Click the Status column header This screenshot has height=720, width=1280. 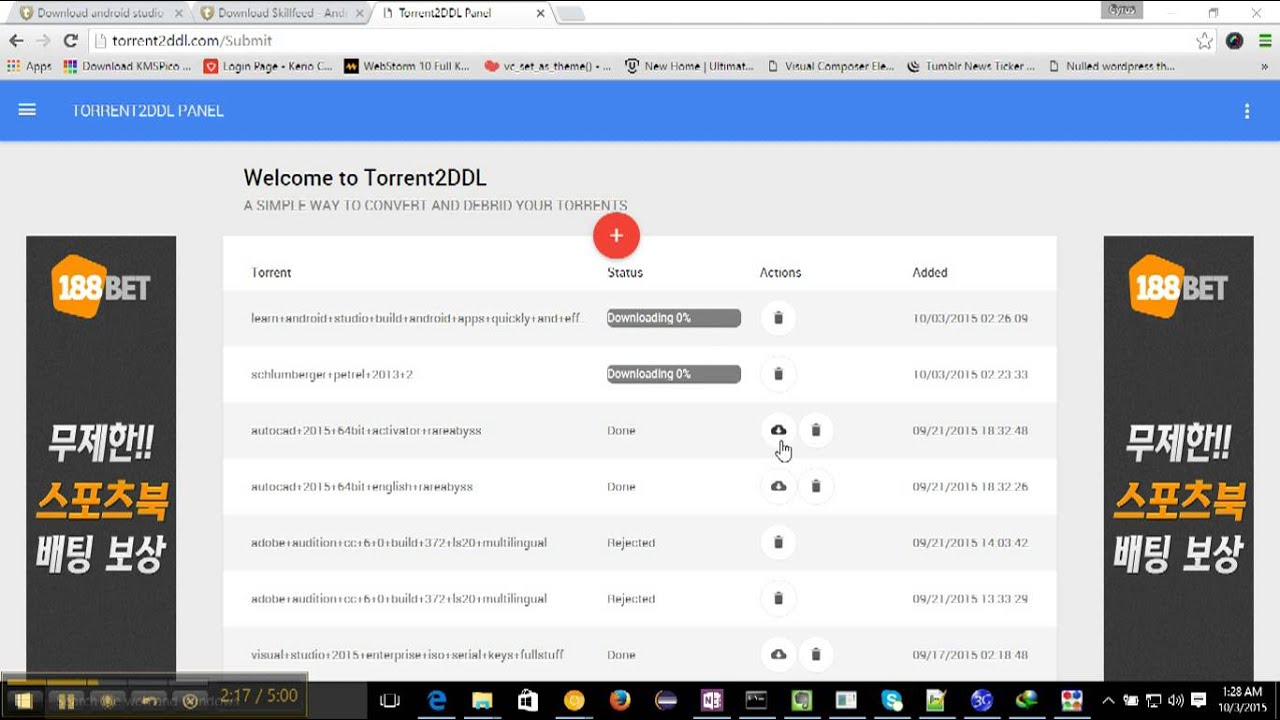click(x=625, y=272)
